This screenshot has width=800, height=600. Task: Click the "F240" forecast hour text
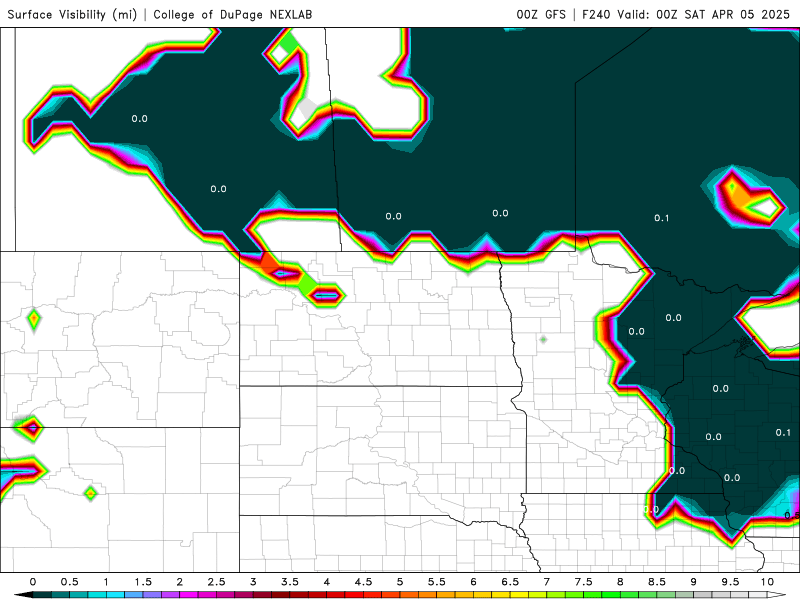click(x=596, y=14)
